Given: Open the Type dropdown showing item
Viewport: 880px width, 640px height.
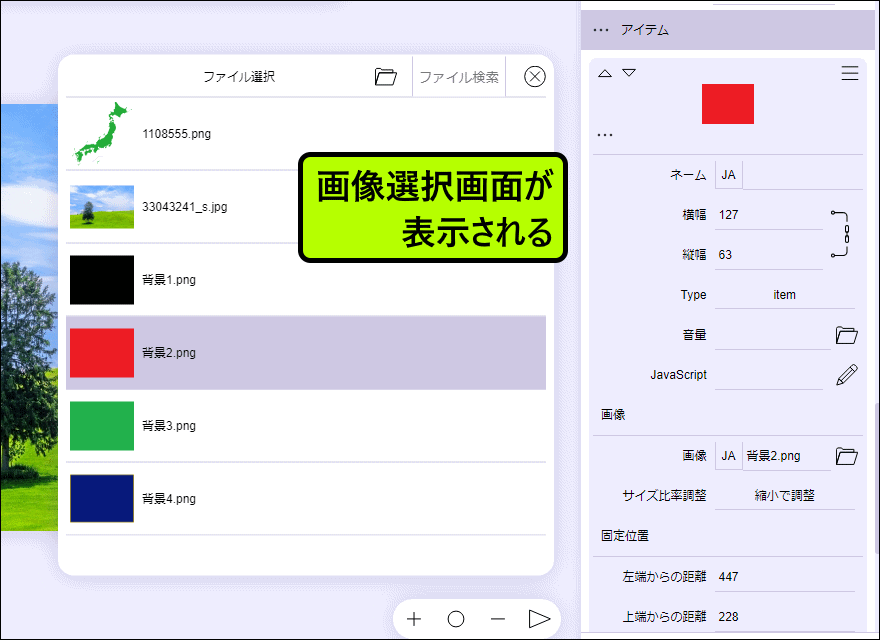Looking at the screenshot, I should pyautogui.click(x=784, y=295).
